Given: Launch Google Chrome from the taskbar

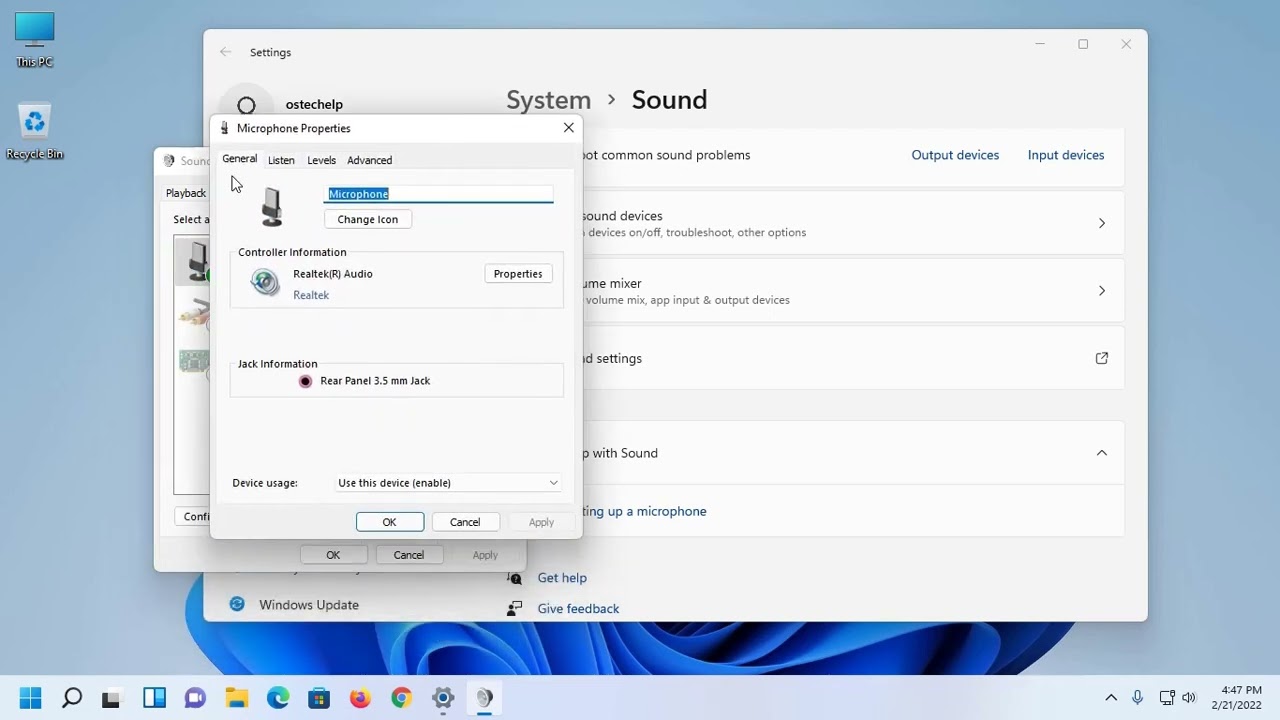Looking at the screenshot, I should [401, 698].
